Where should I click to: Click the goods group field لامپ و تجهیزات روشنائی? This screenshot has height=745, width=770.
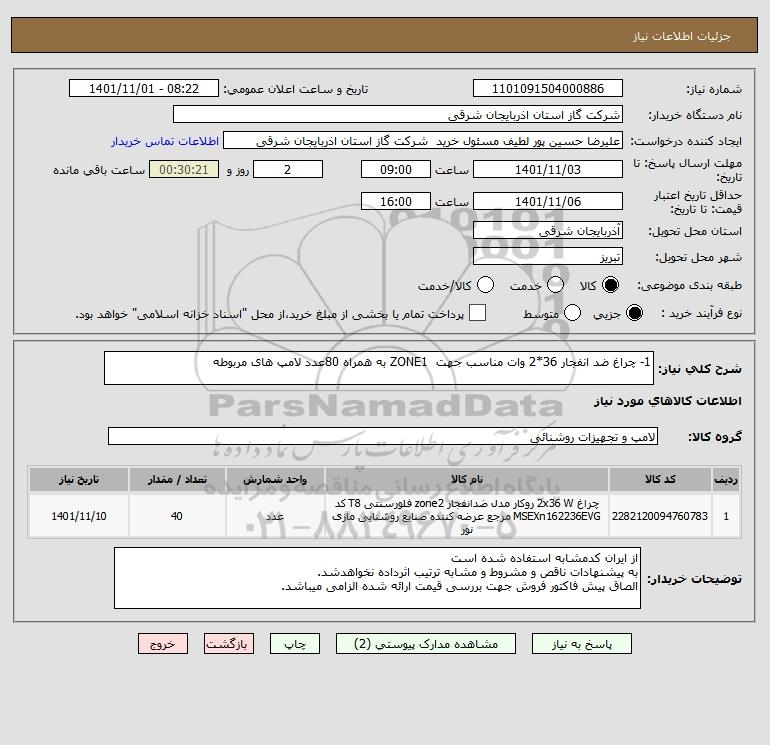click(x=383, y=436)
